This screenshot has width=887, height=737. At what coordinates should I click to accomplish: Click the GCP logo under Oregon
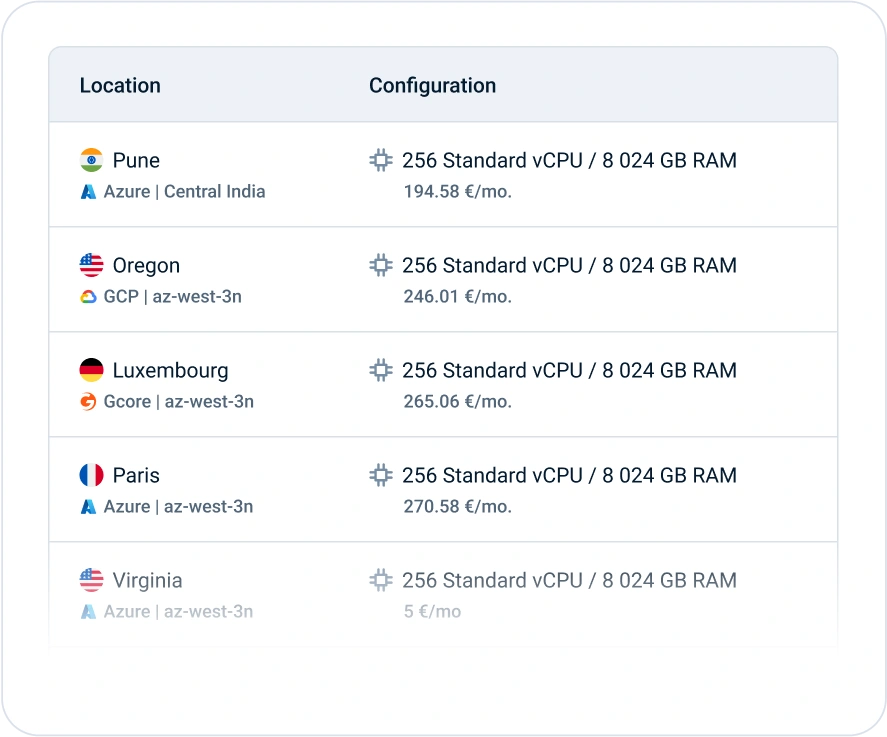(88, 297)
